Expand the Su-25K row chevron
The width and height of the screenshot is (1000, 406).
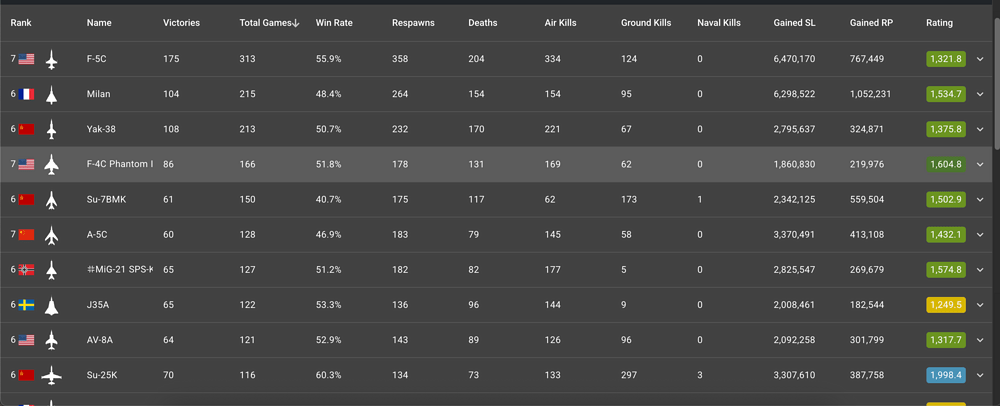tap(980, 375)
